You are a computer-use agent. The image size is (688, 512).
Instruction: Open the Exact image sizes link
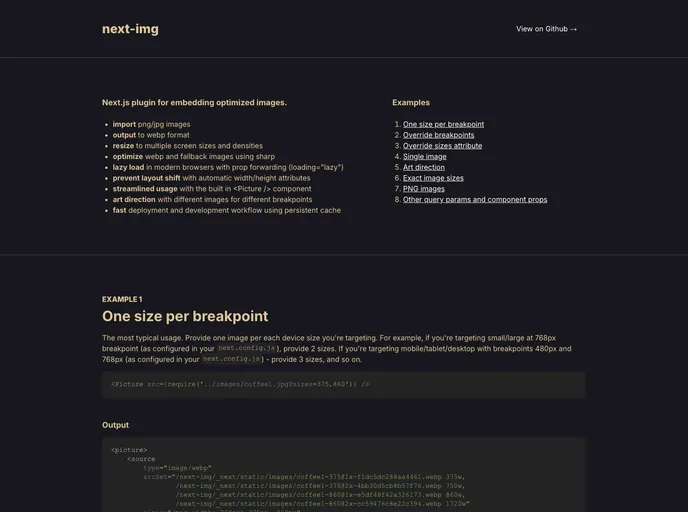click(x=433, y=178)
